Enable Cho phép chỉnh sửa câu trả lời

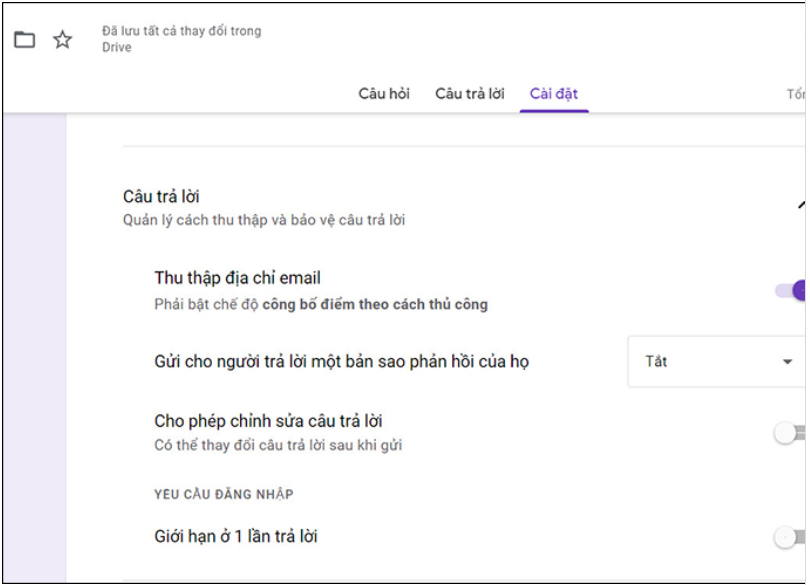pos(789,433)
